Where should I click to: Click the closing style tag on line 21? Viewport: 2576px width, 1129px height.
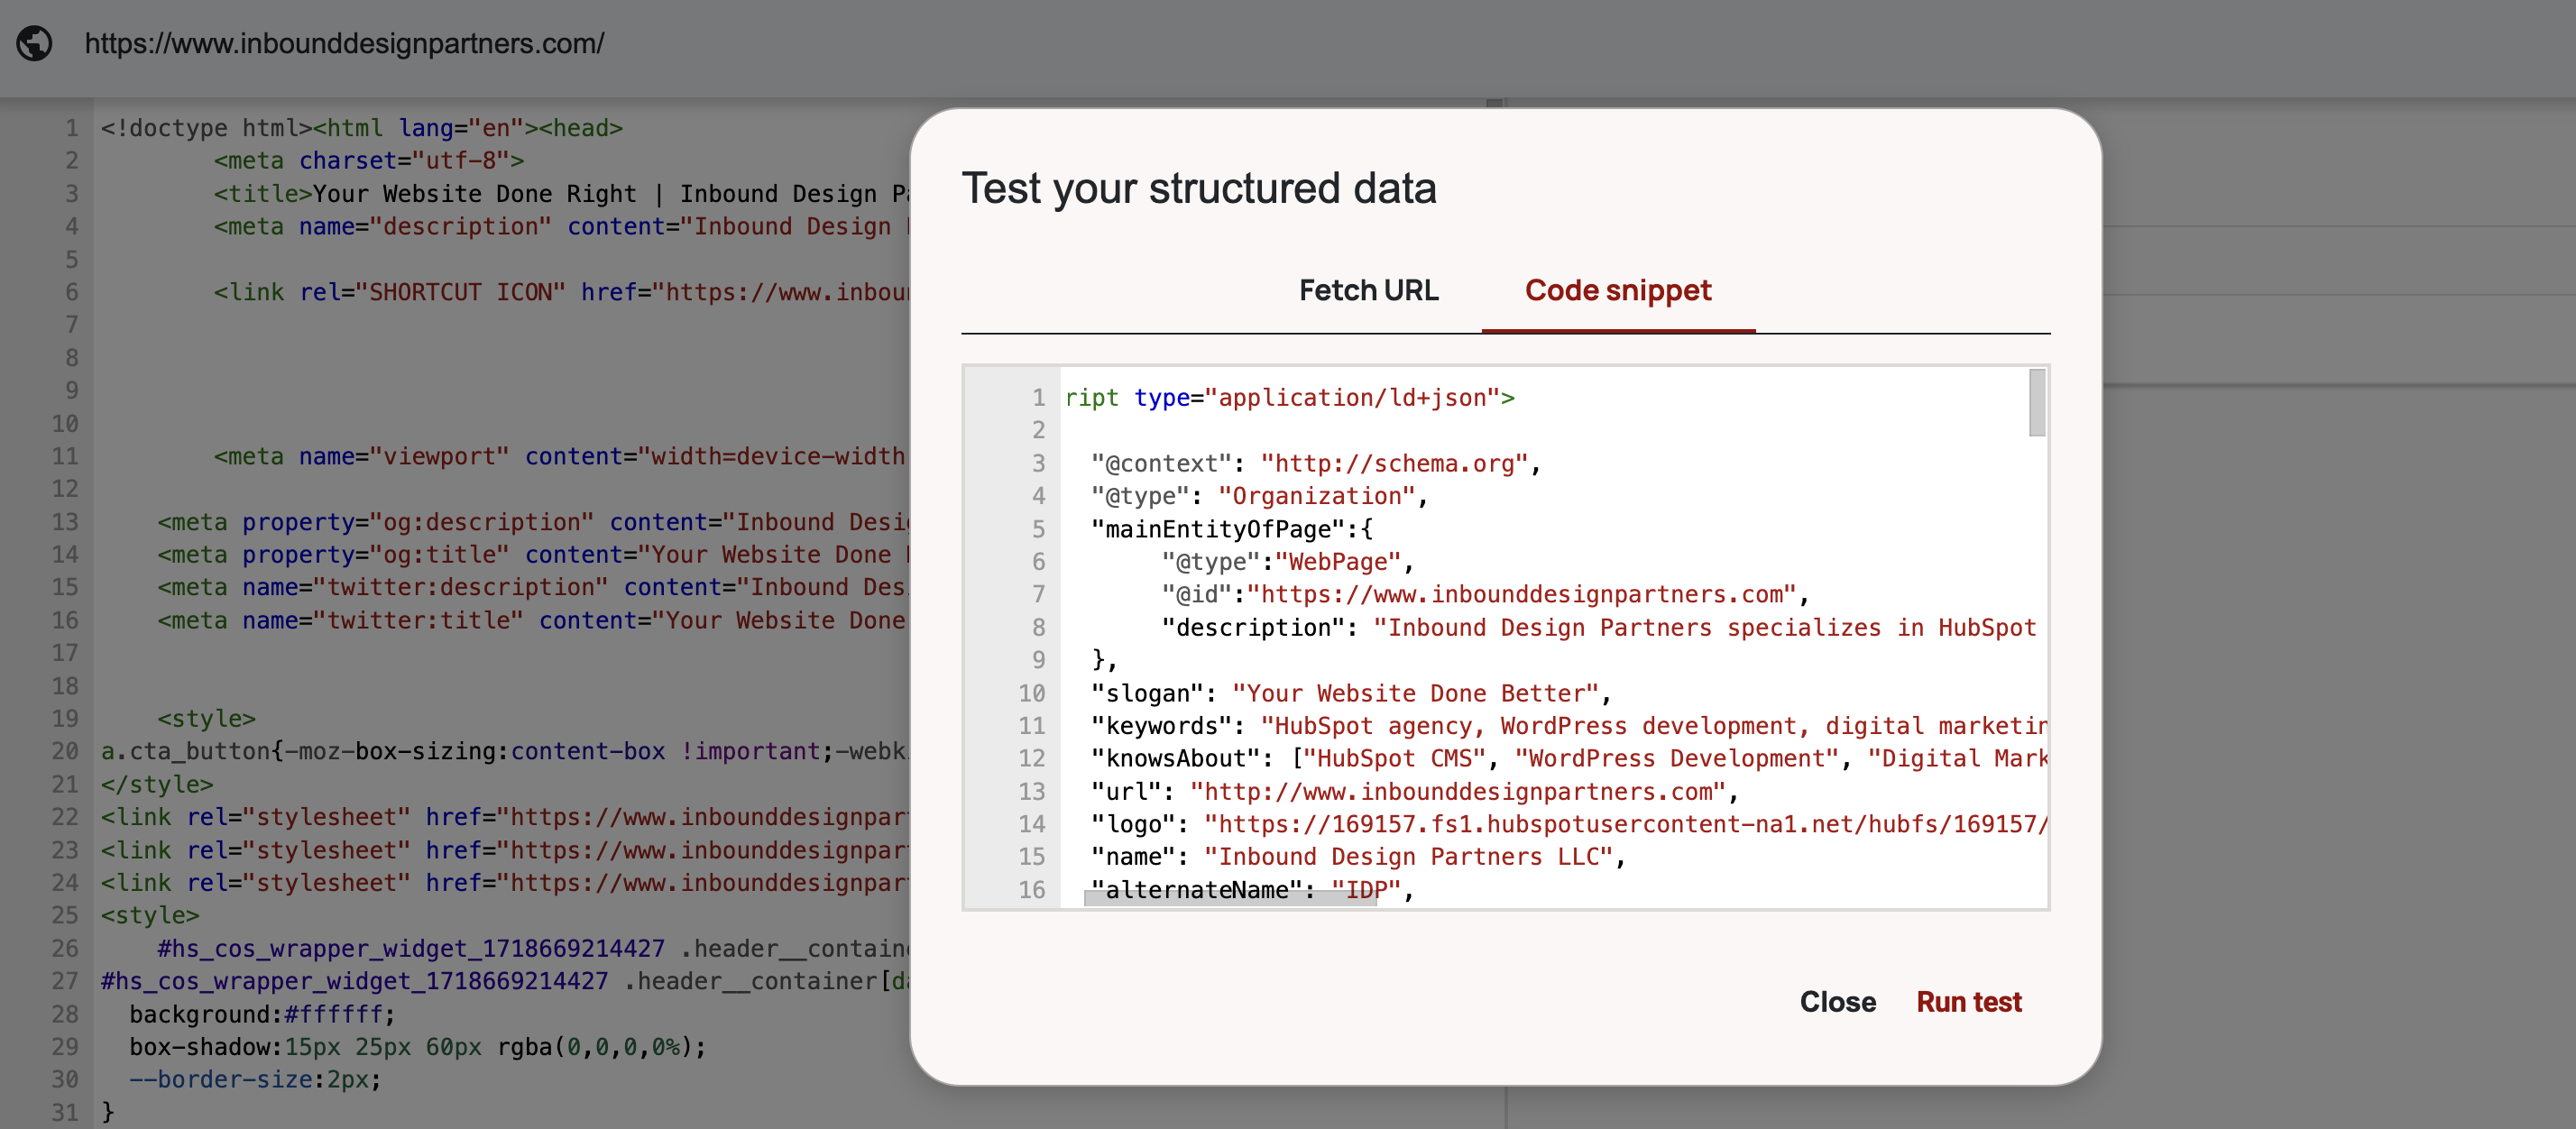coord(157,784)
